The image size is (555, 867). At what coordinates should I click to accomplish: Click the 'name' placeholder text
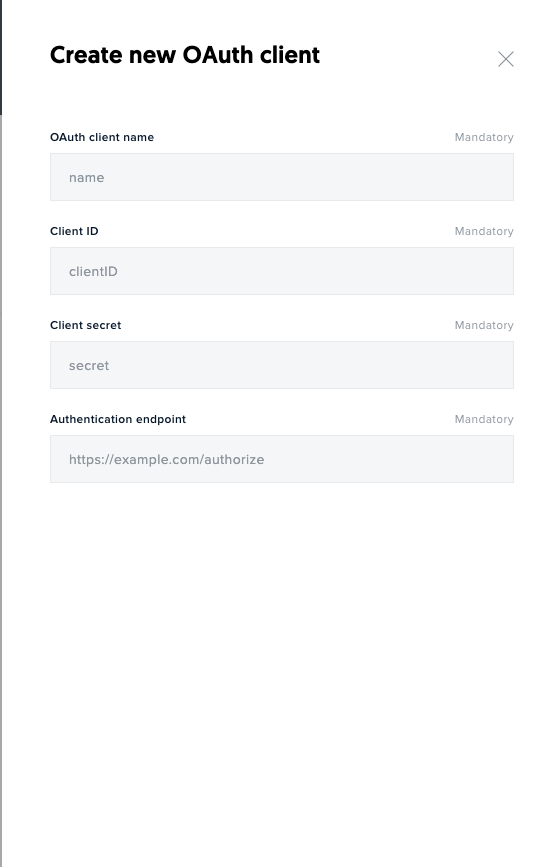[87, 177]
